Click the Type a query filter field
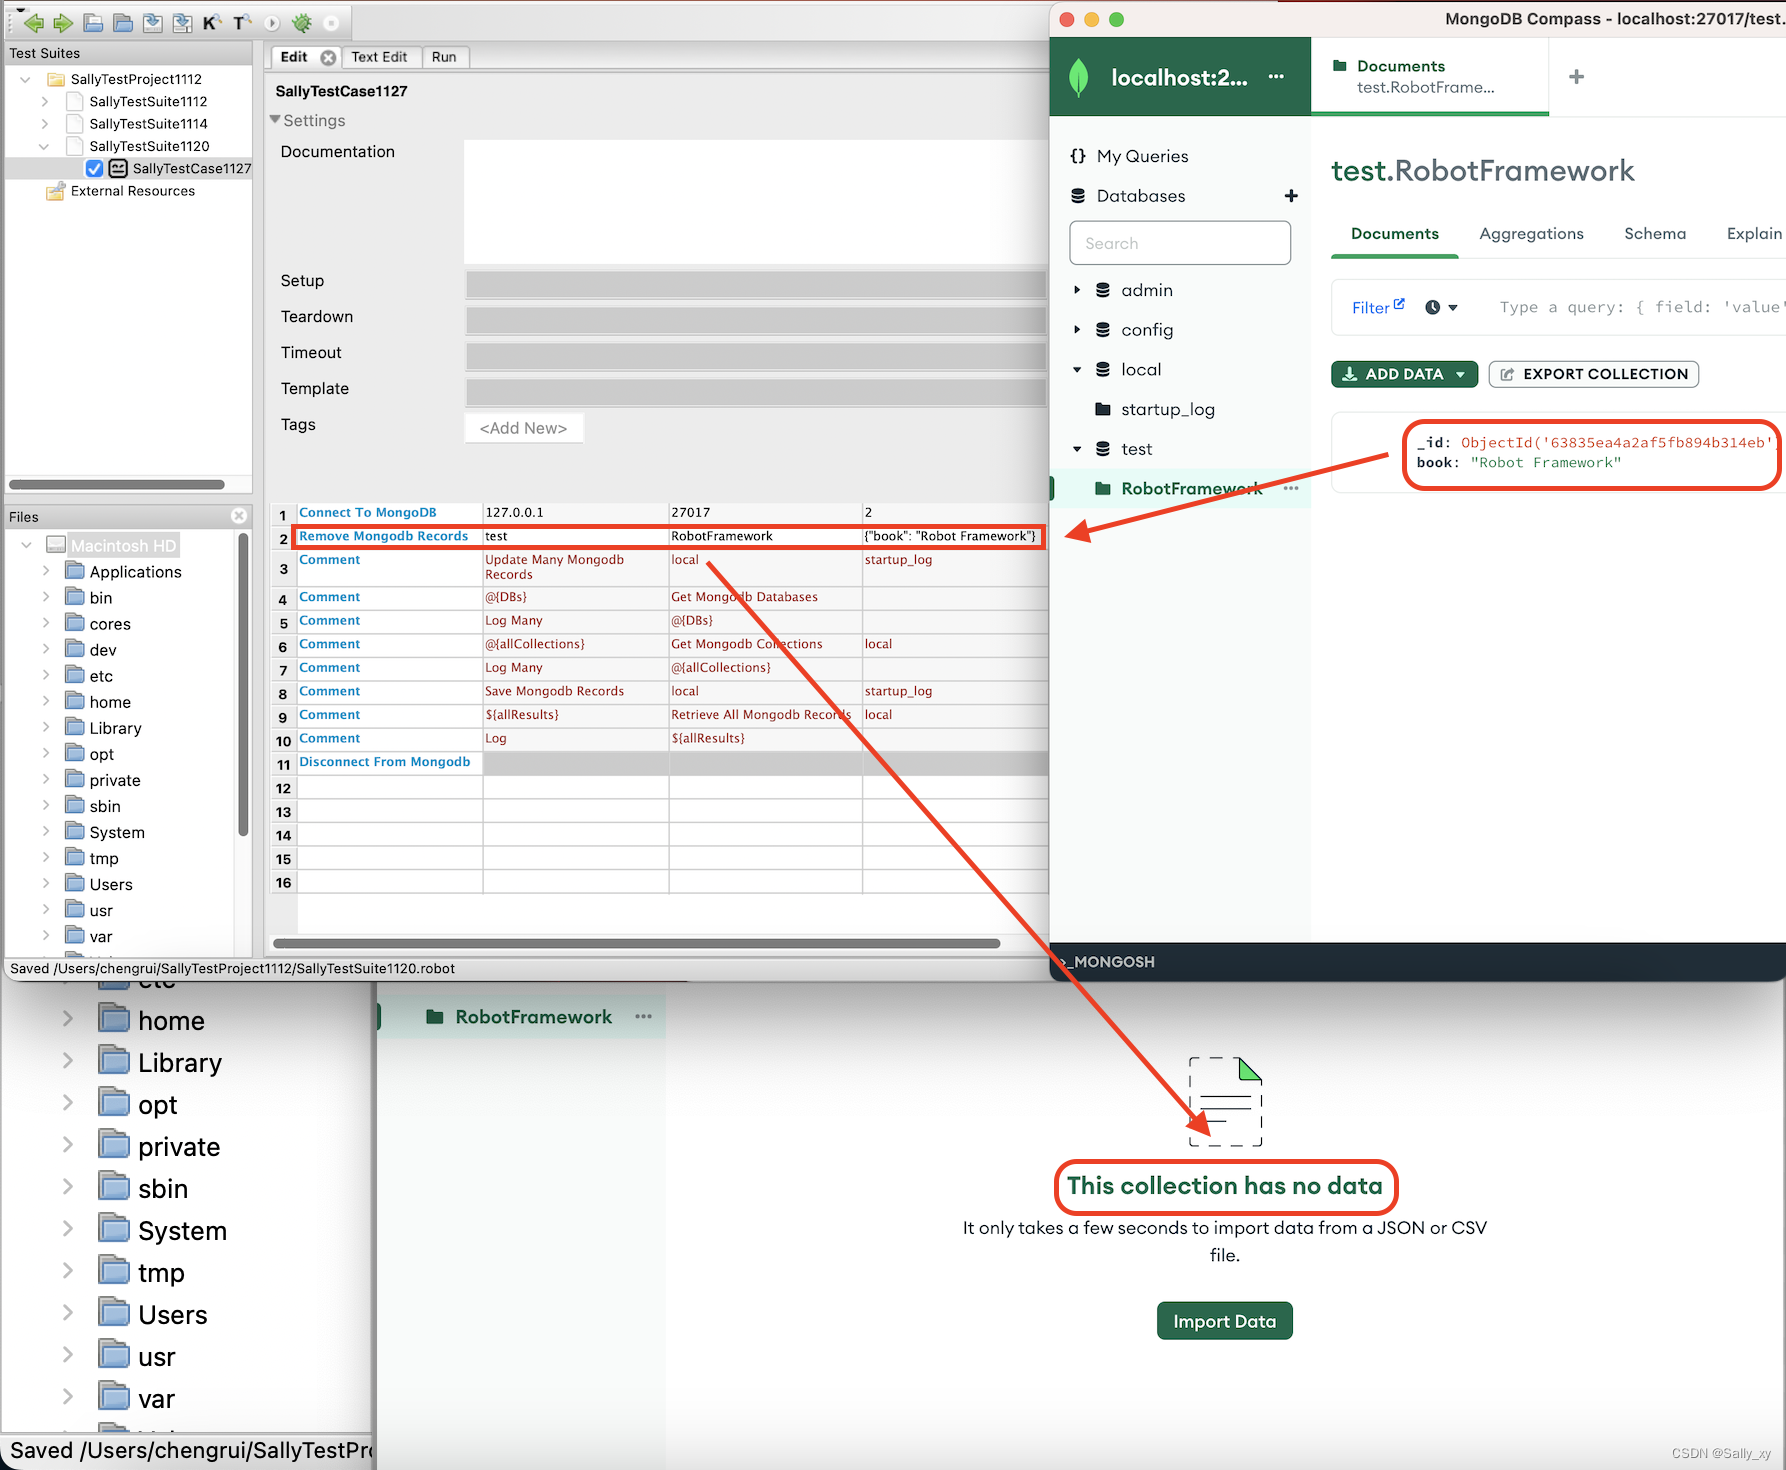Screen dimensions: 1786x1470 click(x=1640, y=307)
